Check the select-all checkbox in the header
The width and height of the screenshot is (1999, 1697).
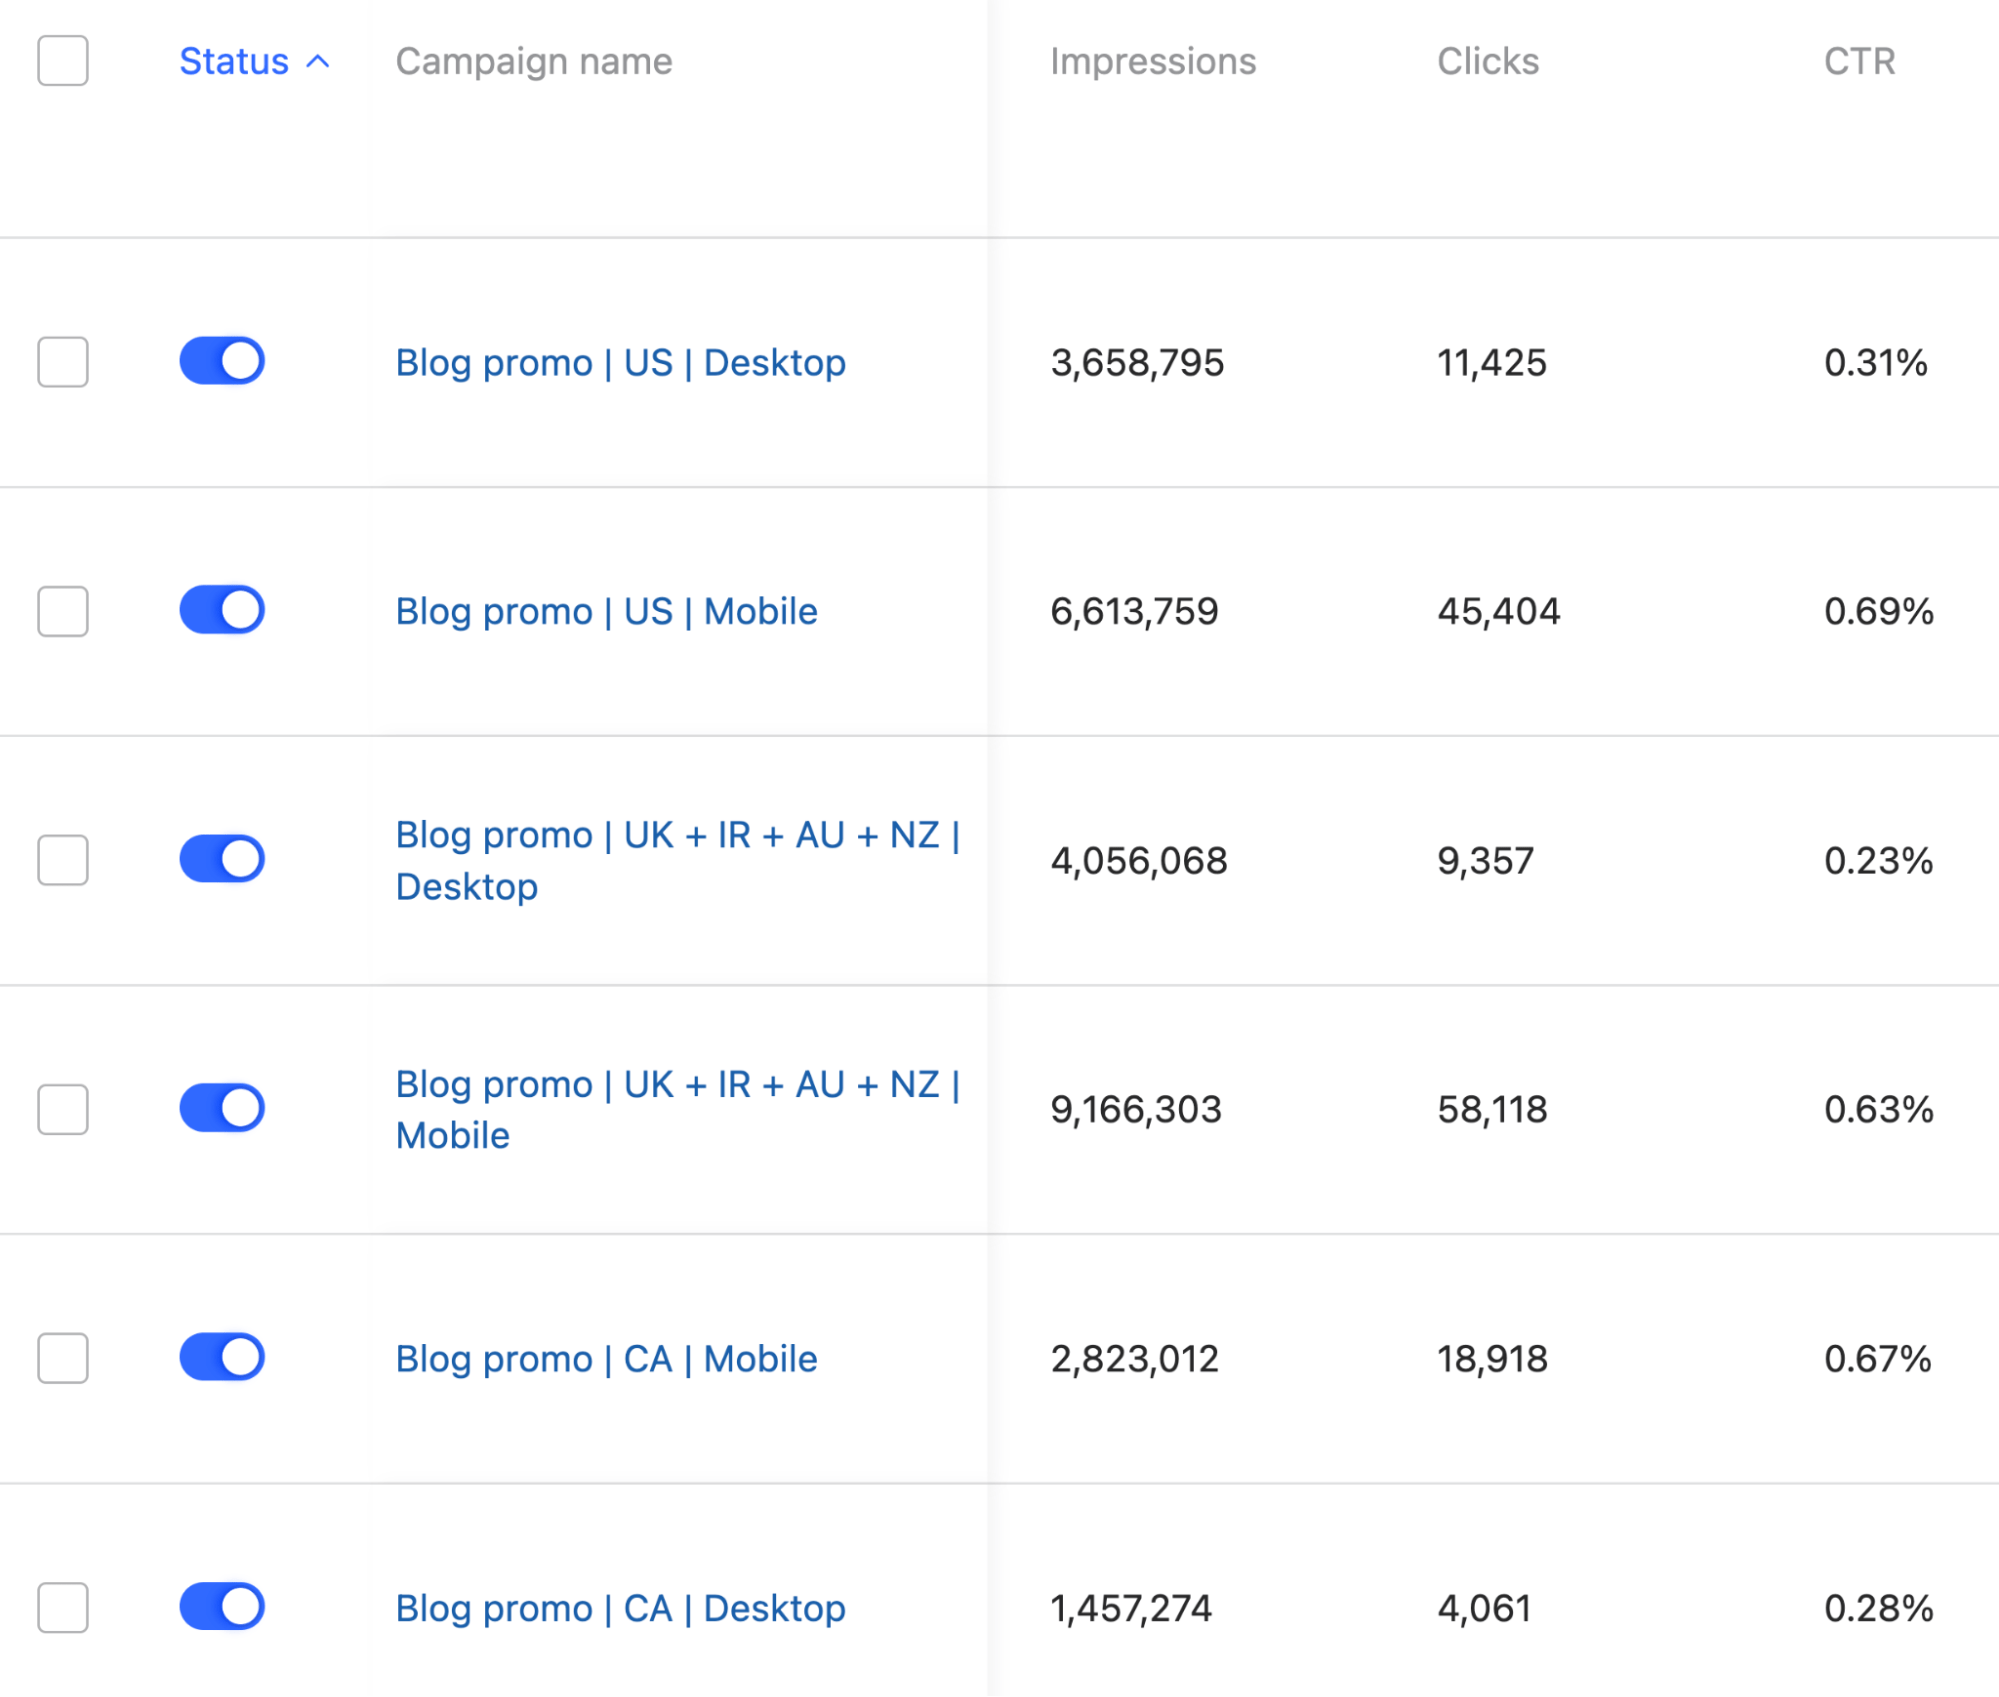tap(62, 62)
